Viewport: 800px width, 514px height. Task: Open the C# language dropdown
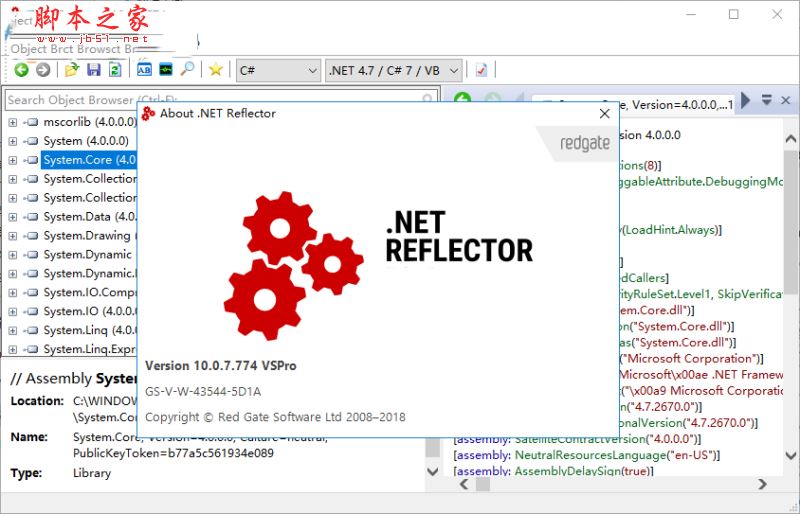(x=278, y=70)
